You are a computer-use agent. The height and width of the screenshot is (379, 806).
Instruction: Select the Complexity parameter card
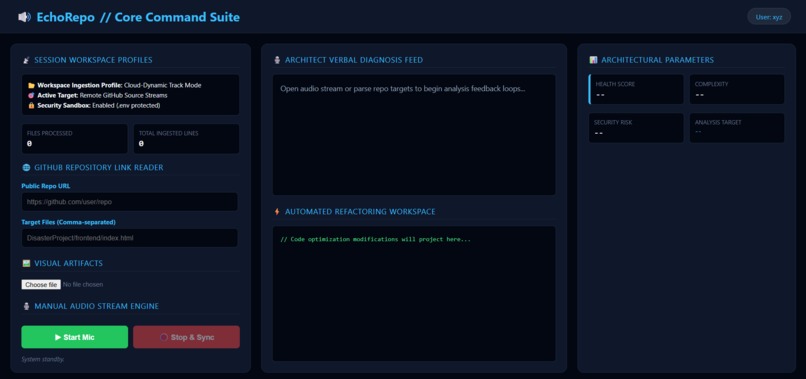pyautogui.click(x=737, y=89)
